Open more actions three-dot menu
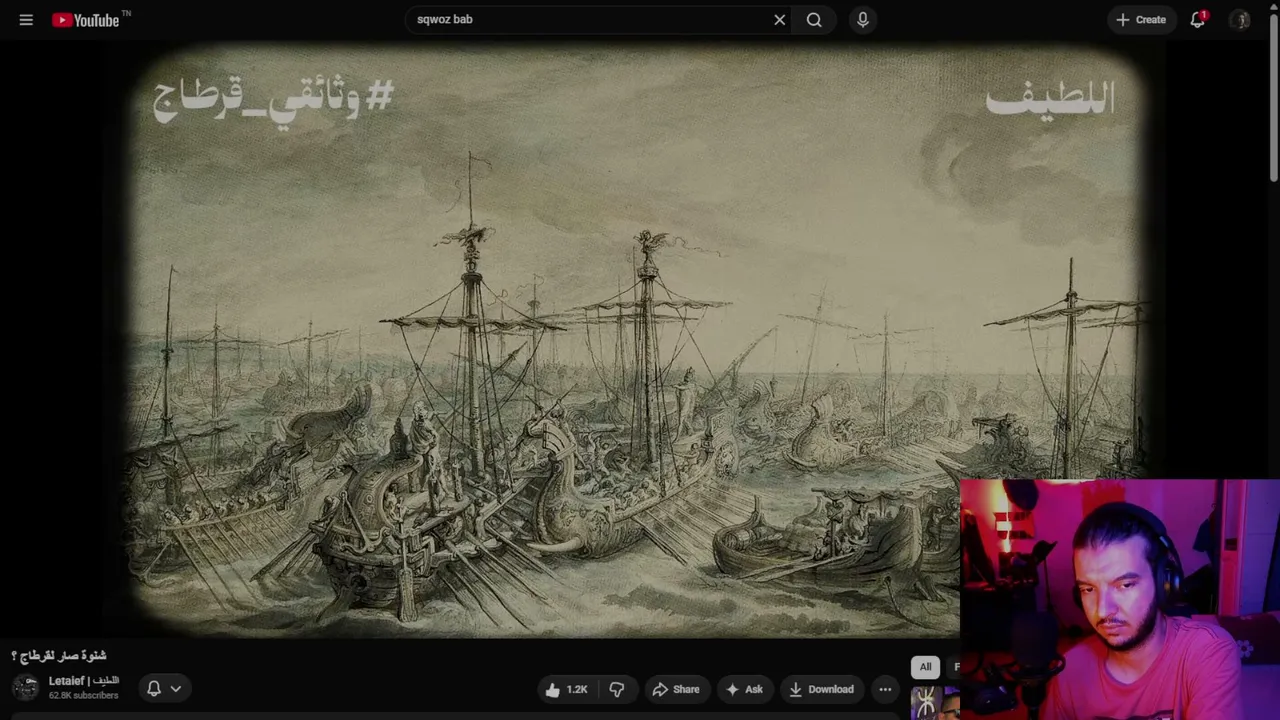Viewport: 1280px width, 720px height. click(885, 689)
